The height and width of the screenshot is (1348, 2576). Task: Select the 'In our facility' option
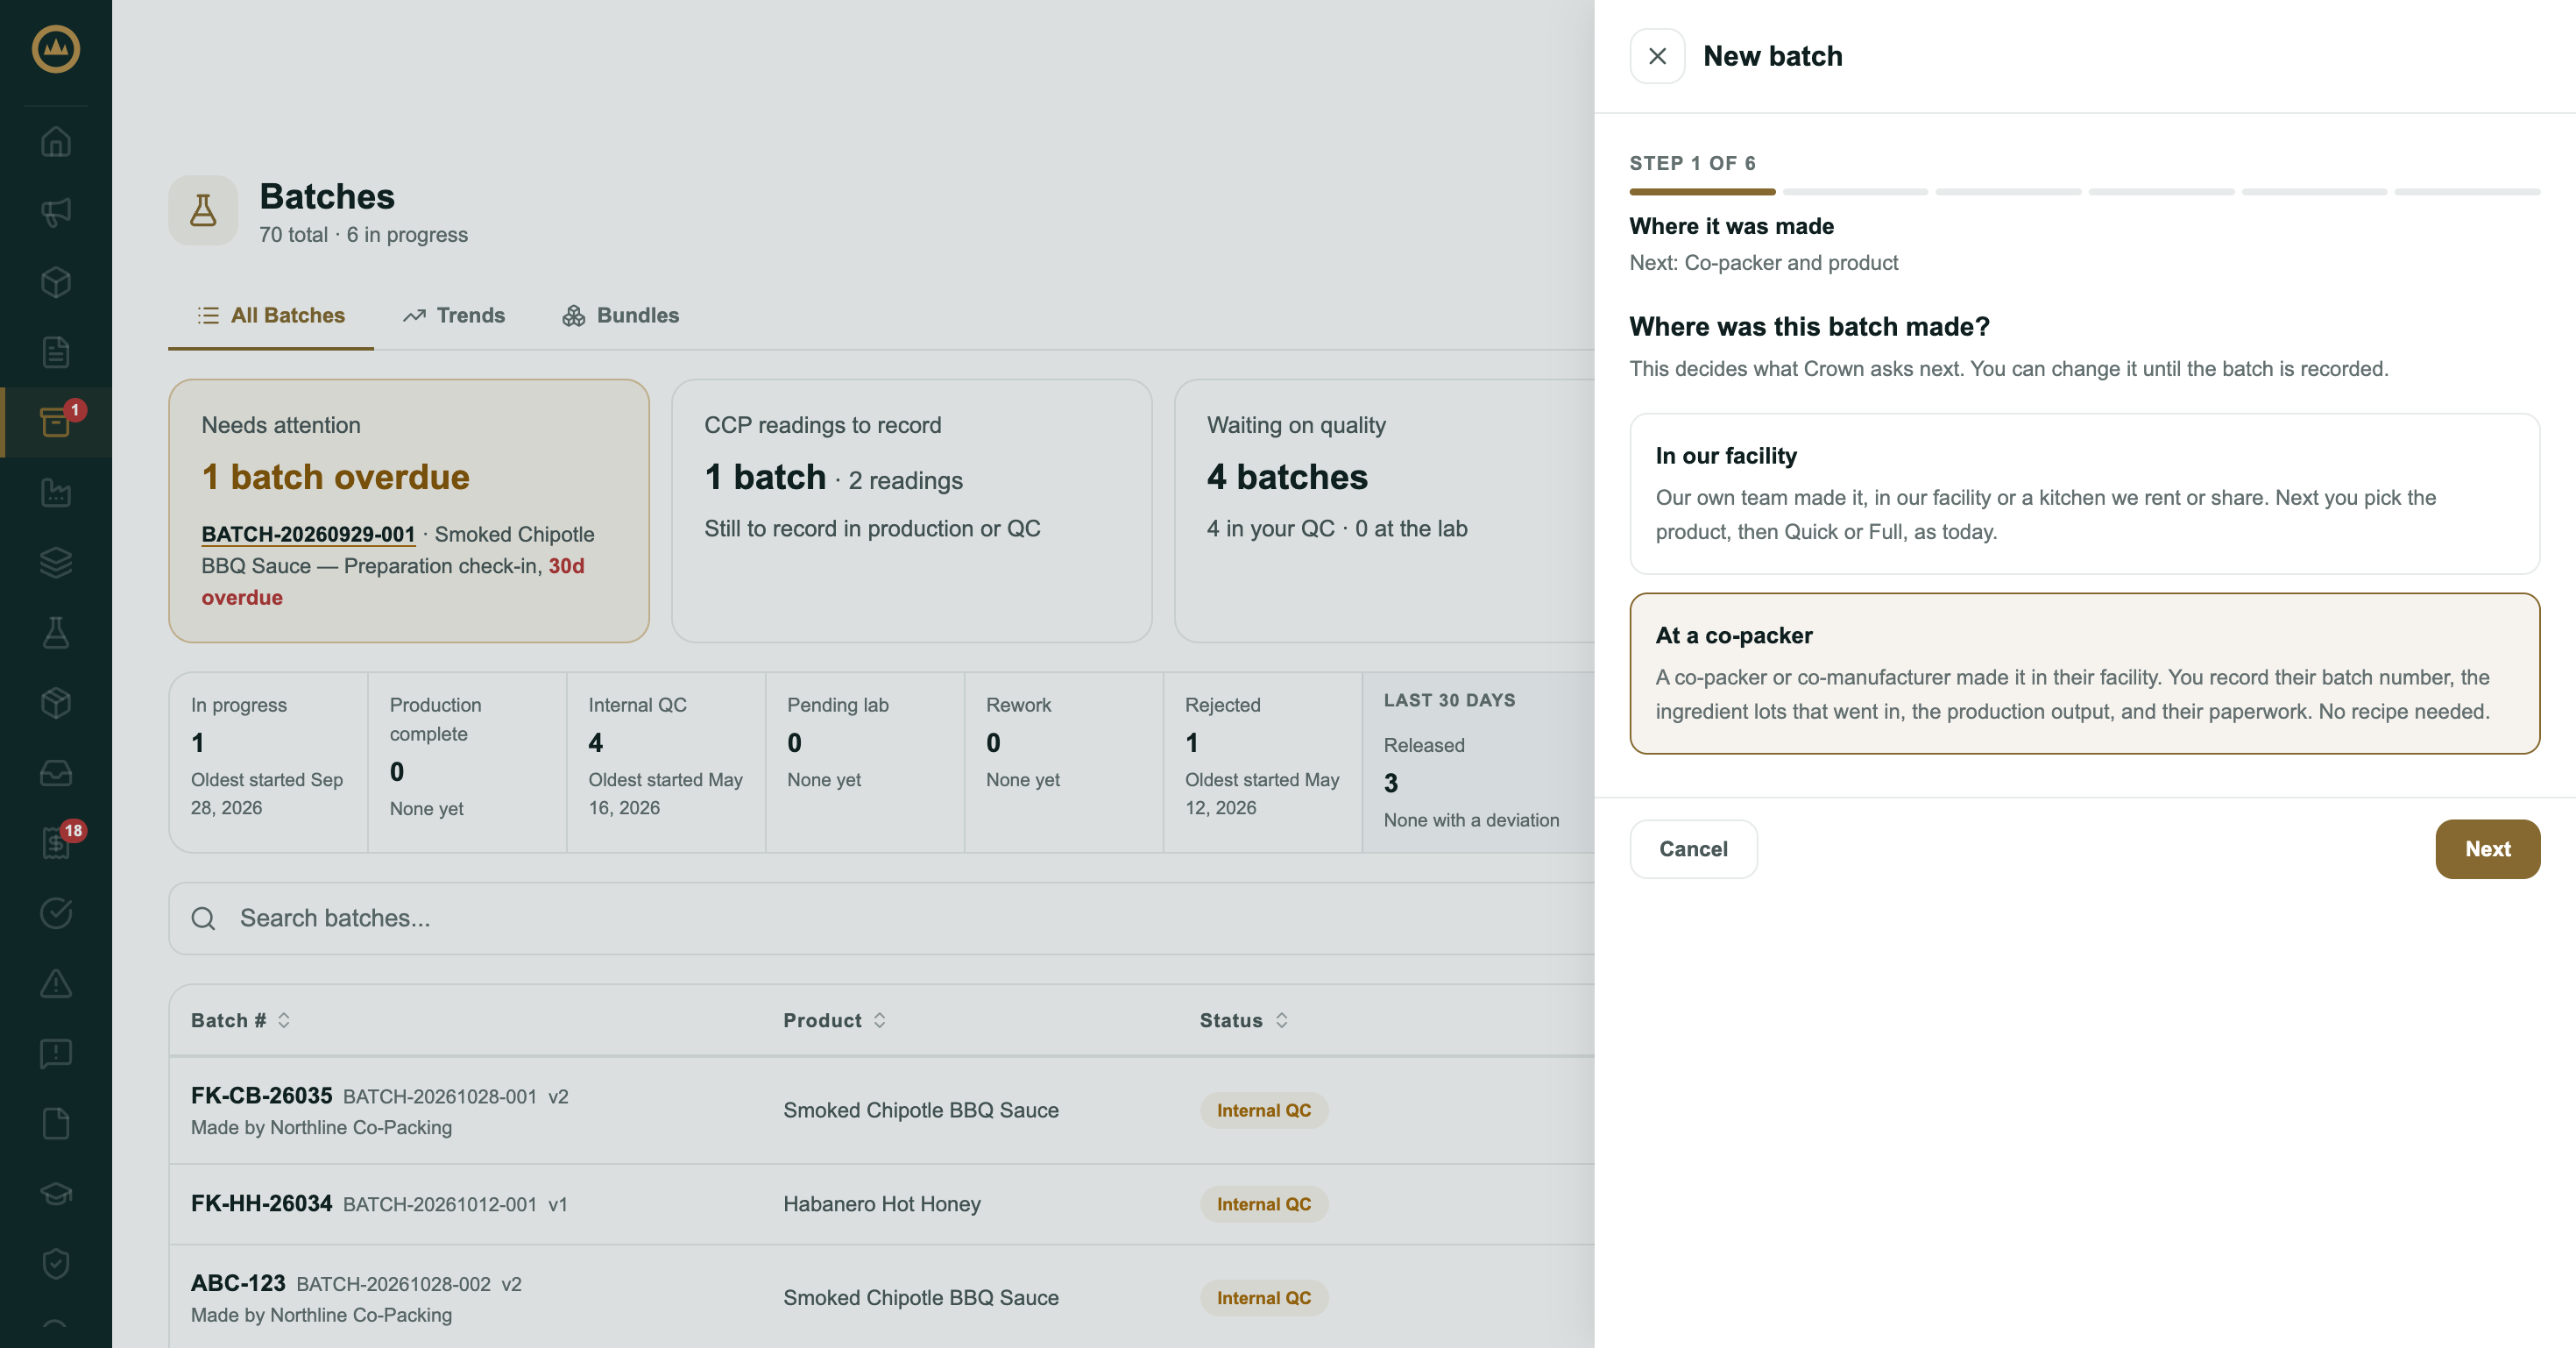[2084, 494]
